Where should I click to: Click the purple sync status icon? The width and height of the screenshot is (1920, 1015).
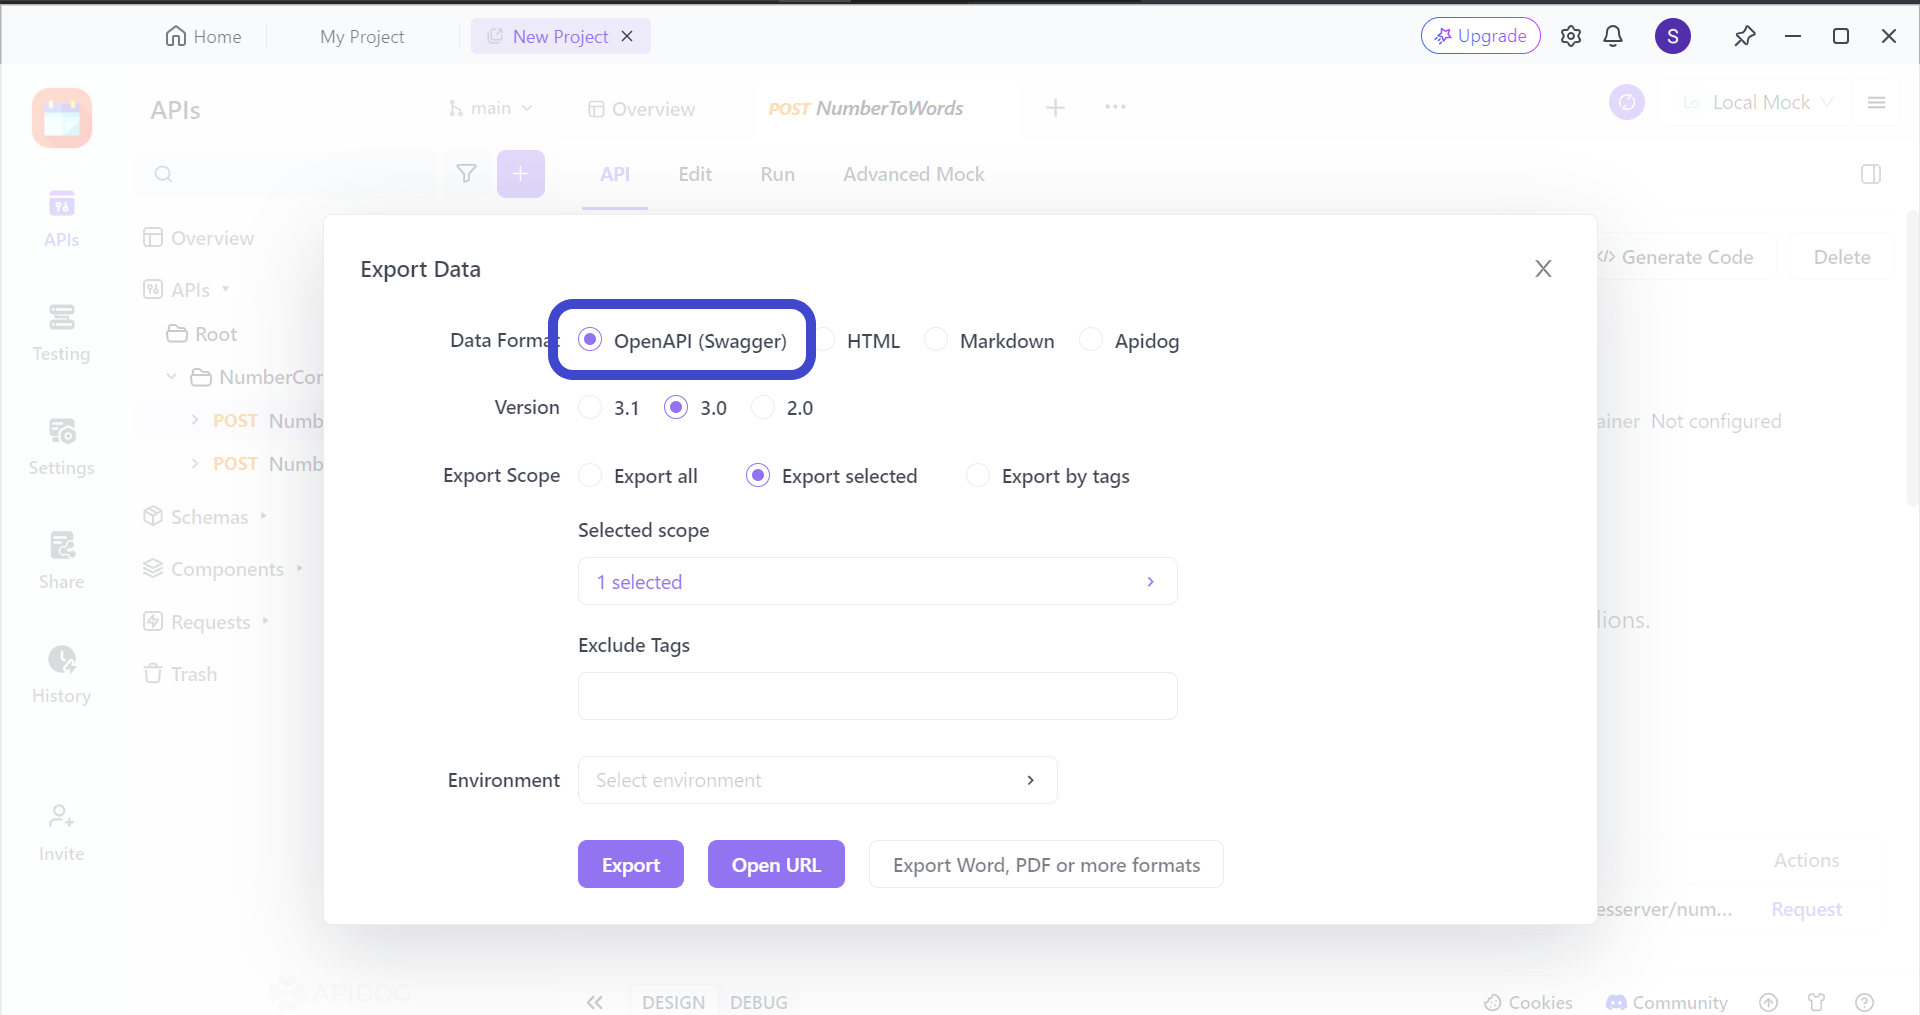pyautogui.click(x=1627, y=102)
